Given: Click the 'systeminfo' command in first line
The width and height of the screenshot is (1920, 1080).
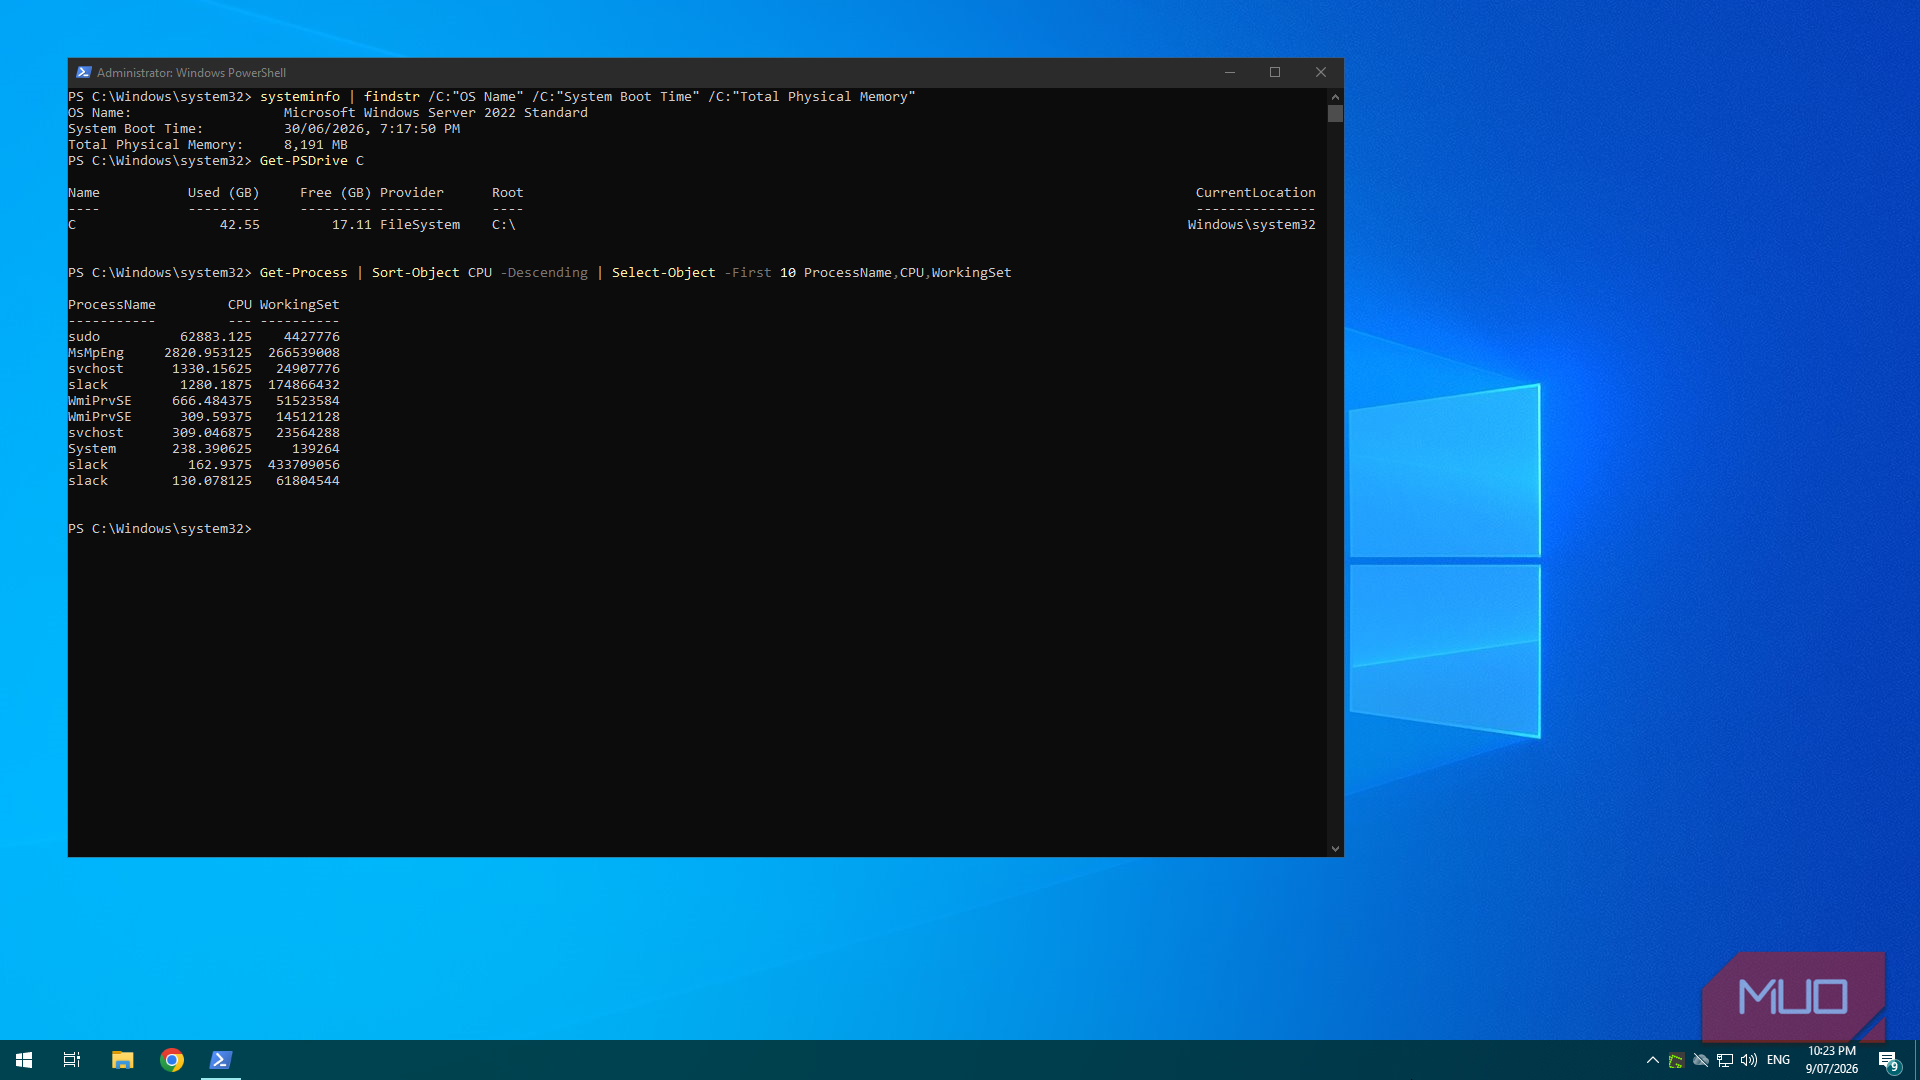Looking at the screenshot, I should click(300, 97).
